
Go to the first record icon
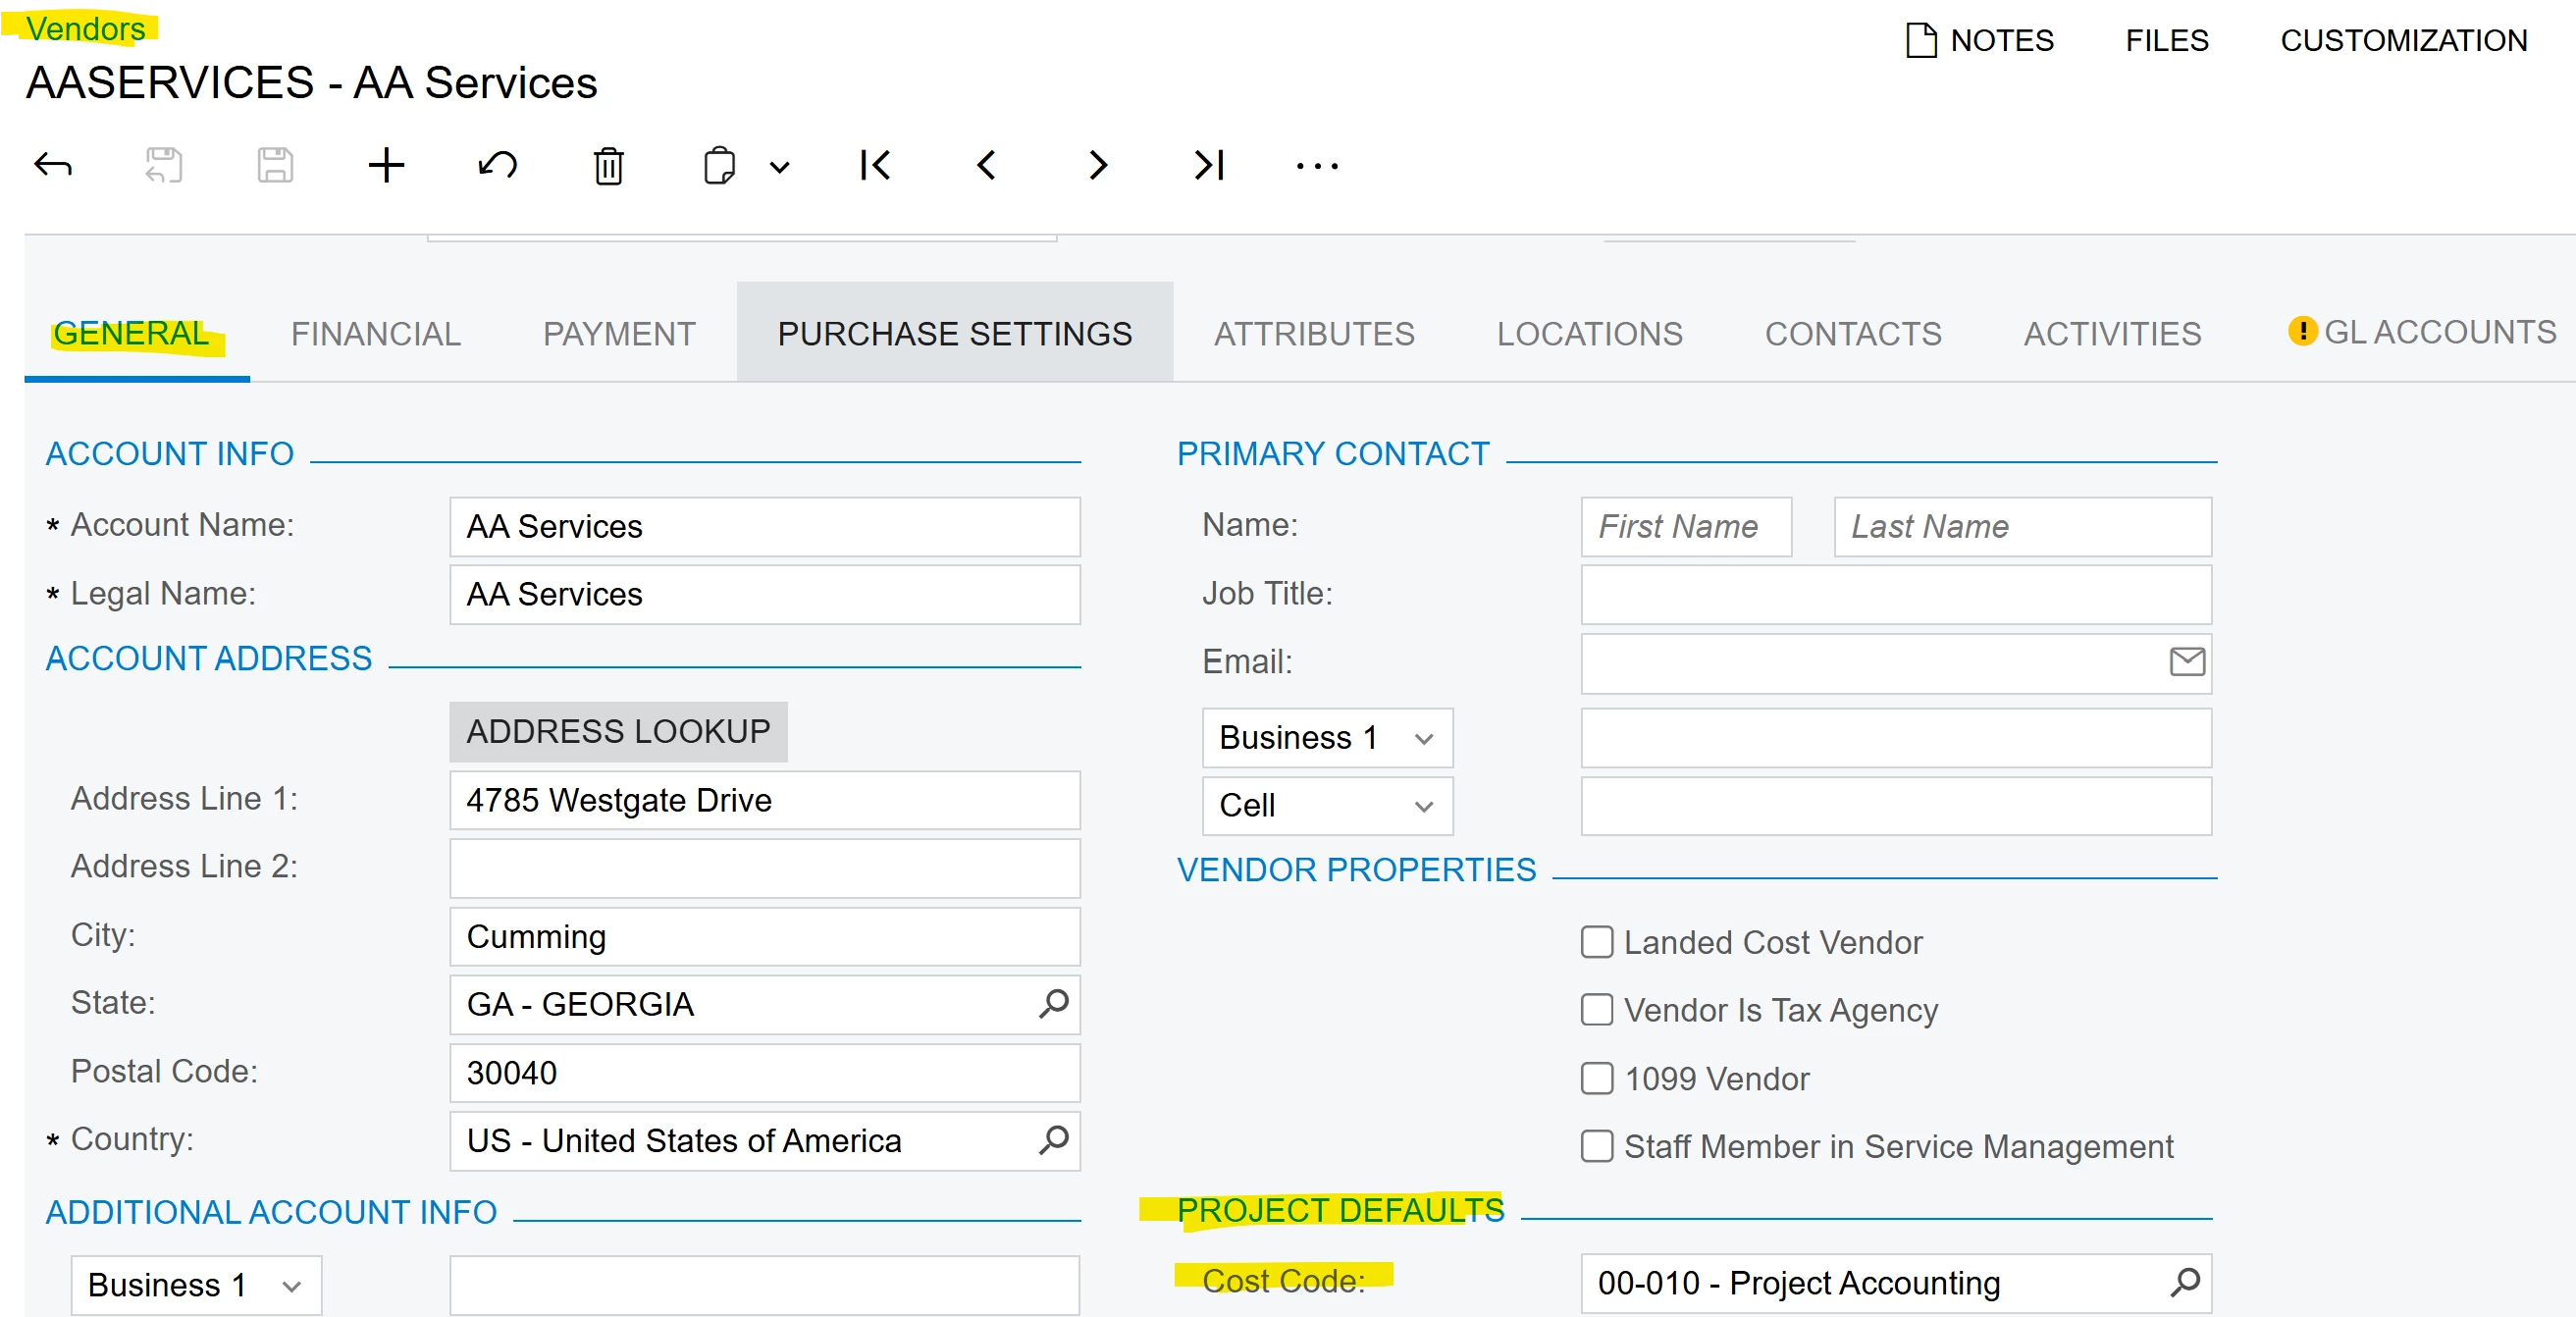875,165
